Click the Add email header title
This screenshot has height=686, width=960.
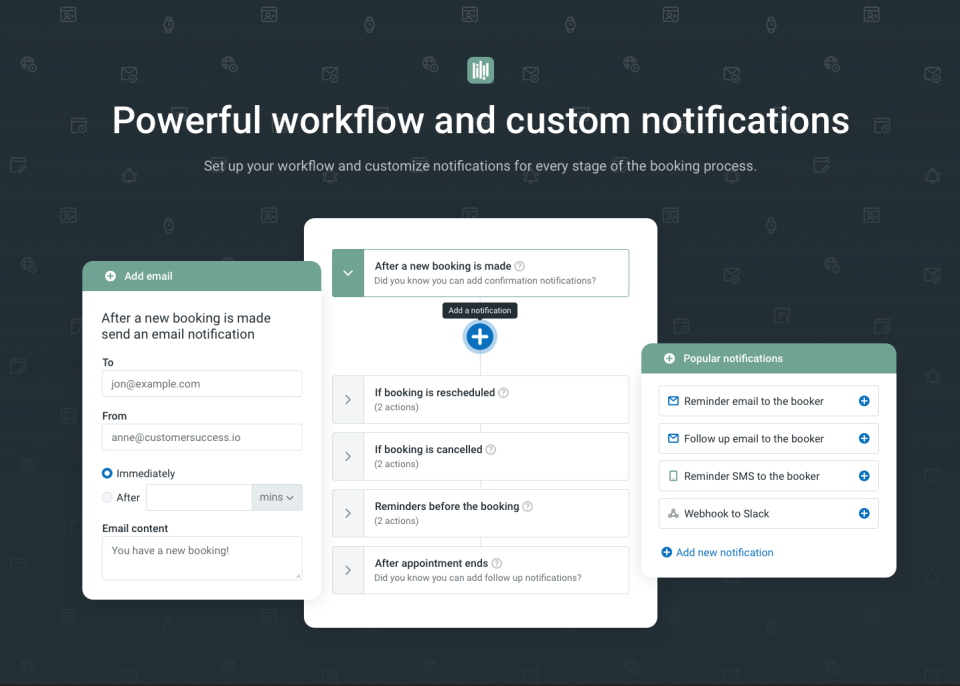(x=148, y=276)
